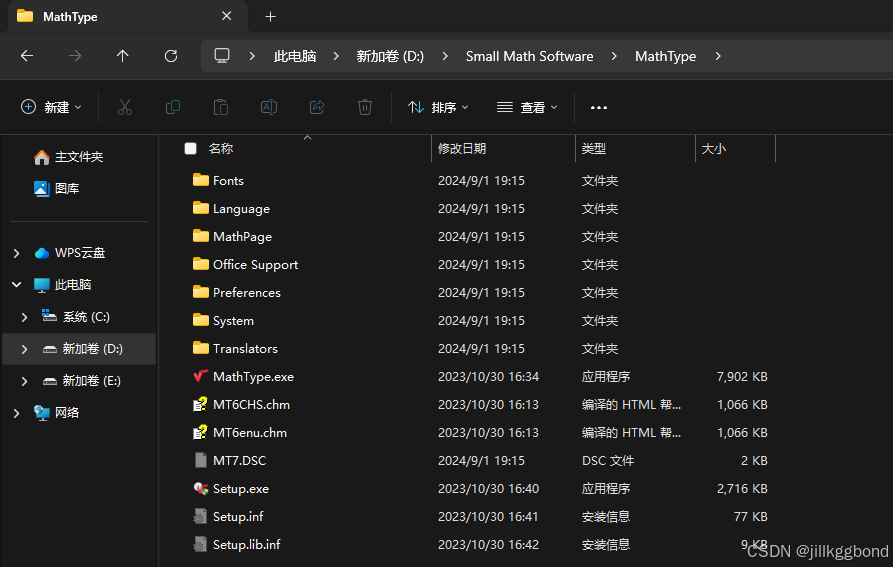Click the Delete trash icon
The width and height of the screenshot is (893, 567).
(364, 107)
